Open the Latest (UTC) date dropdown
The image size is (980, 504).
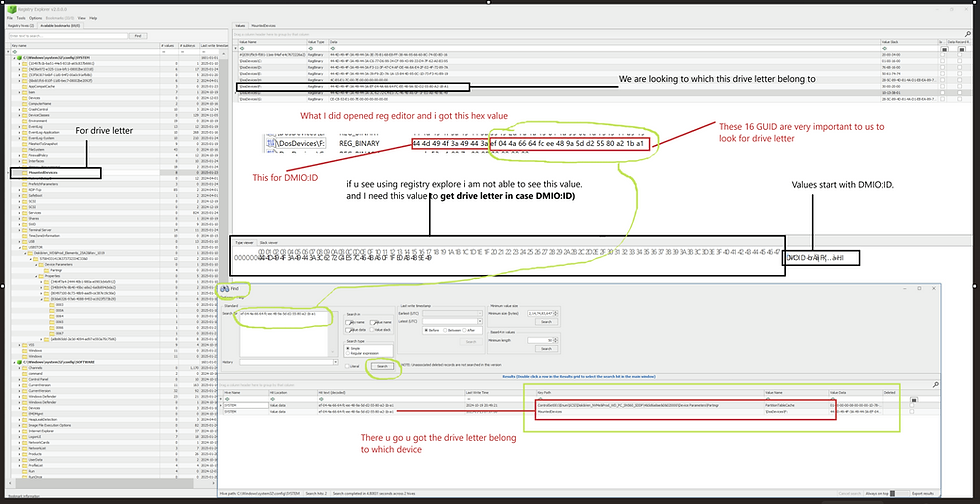(479, 321)
